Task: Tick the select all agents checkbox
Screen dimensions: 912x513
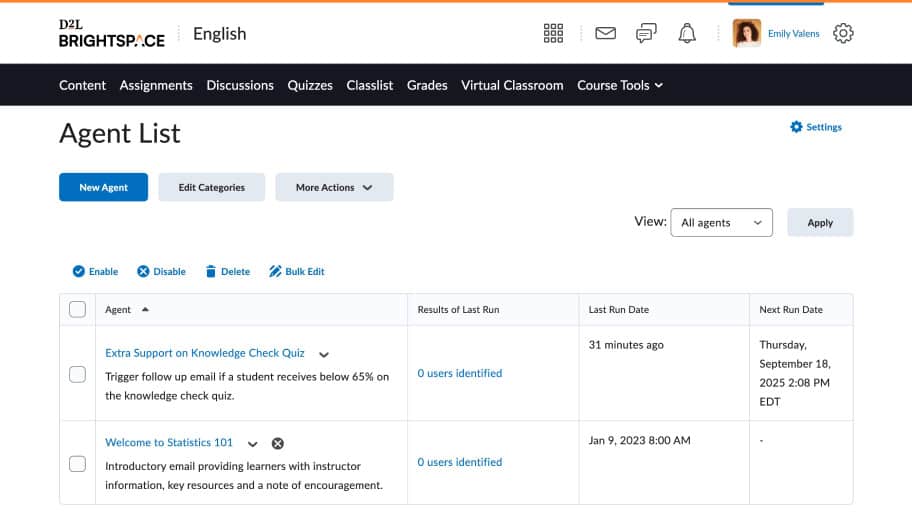Action: click(77, 309)
